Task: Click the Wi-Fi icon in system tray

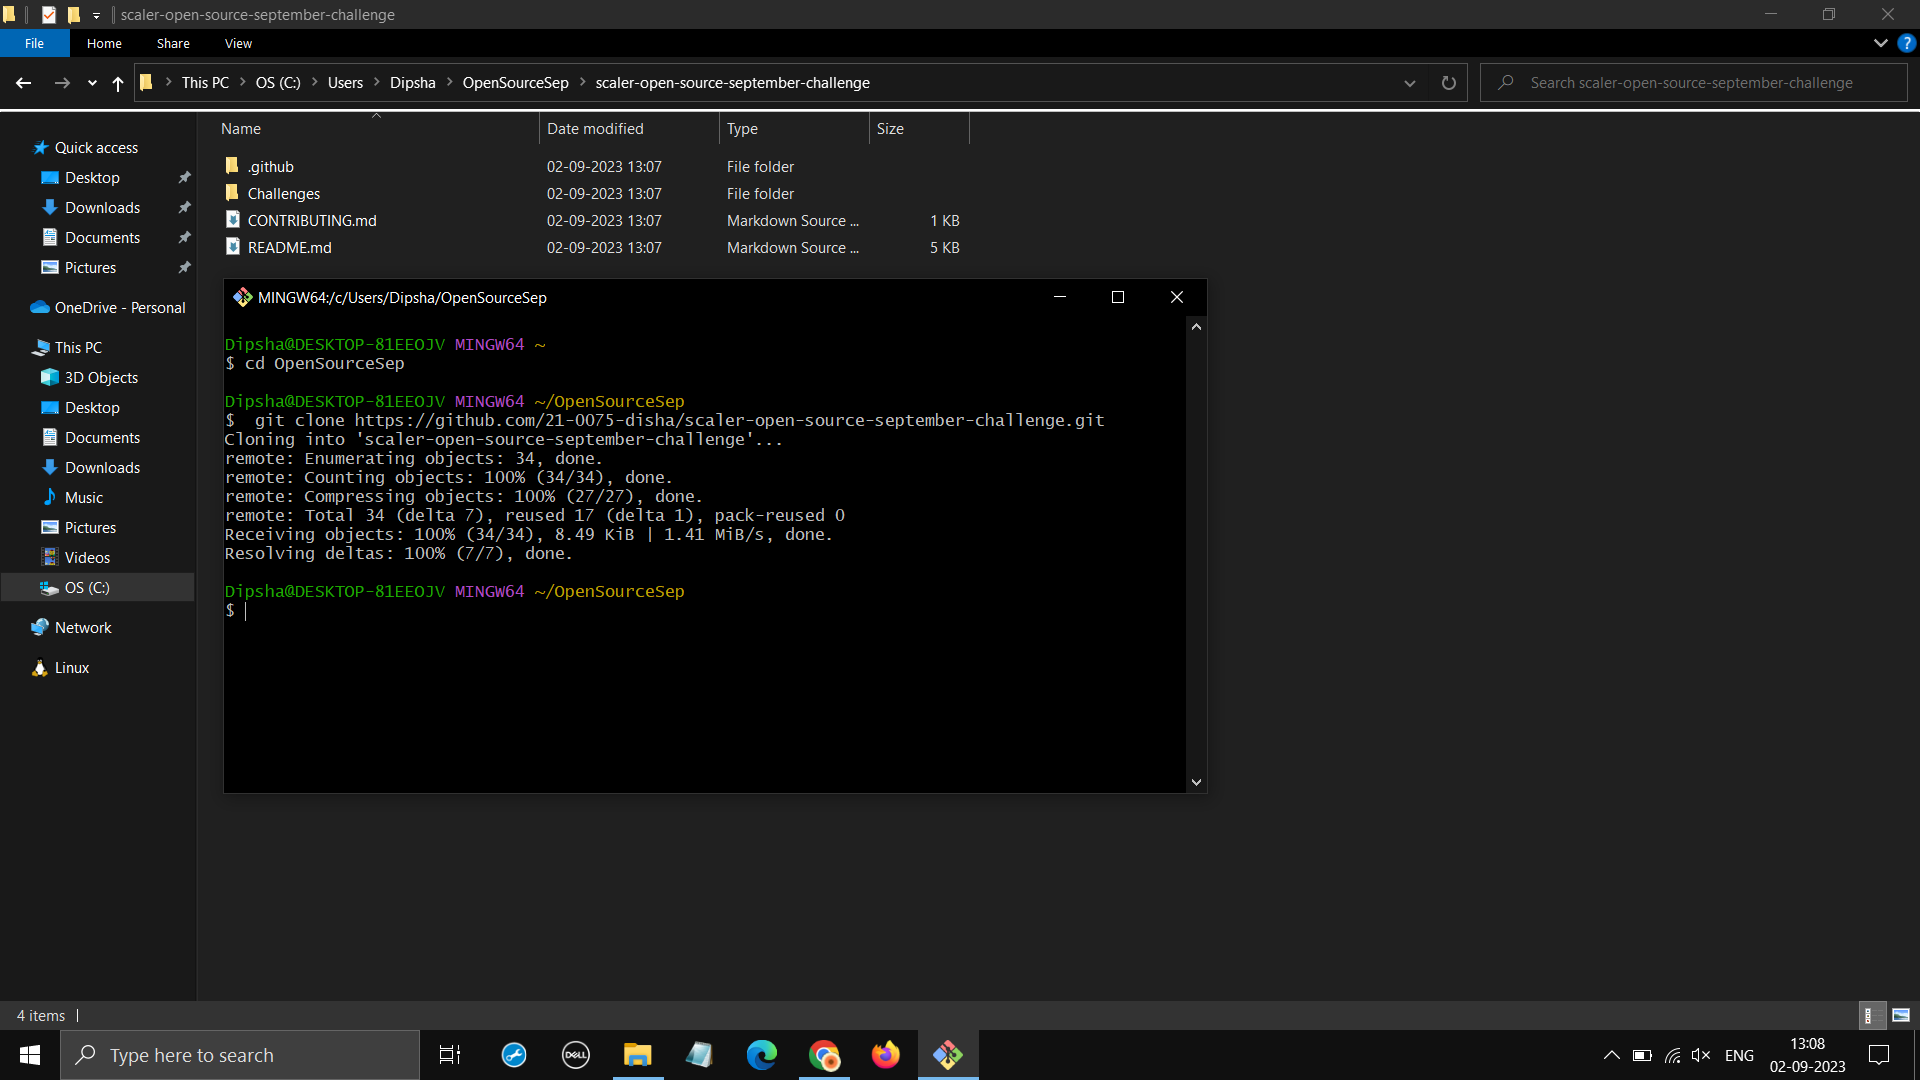Action: 1672,1055
